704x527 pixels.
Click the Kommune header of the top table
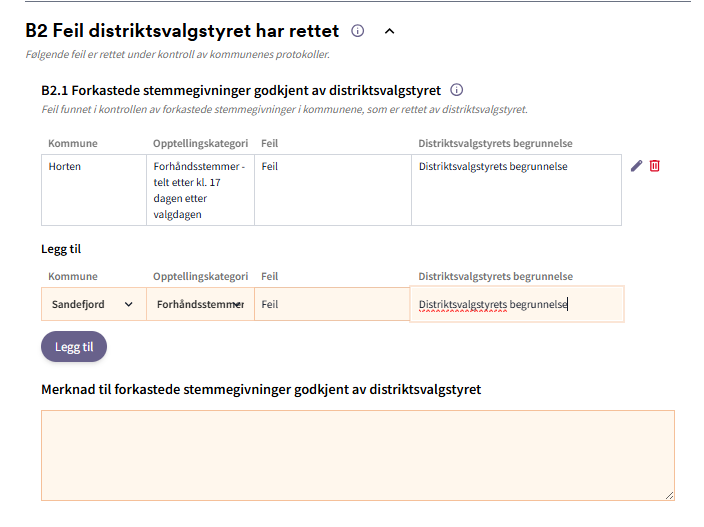pyautogui.click(x=73, y=144)
